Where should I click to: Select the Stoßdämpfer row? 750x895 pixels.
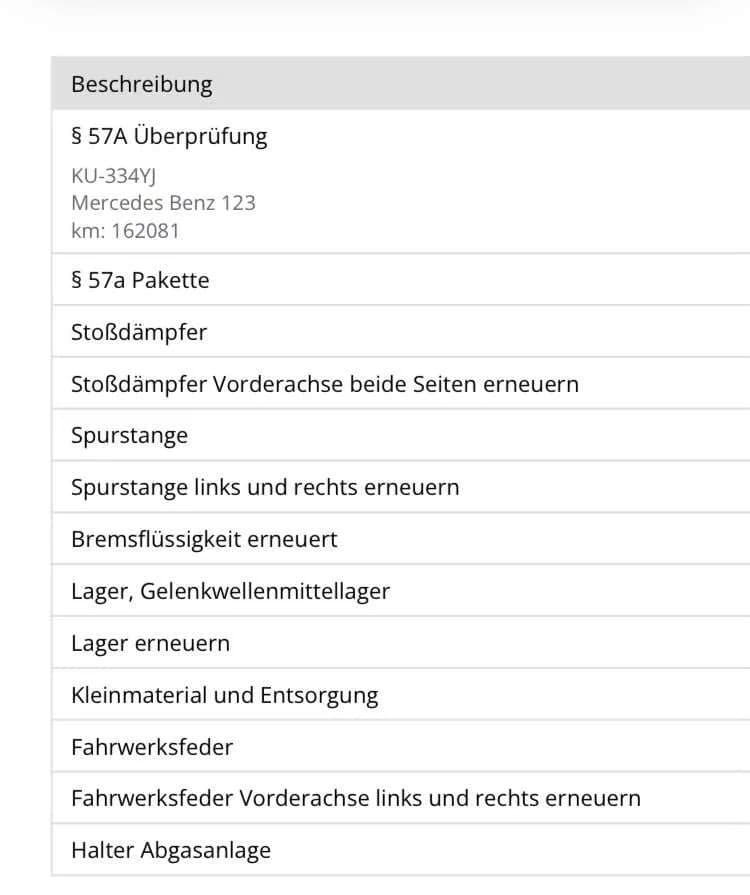click(x=401, y=332)
